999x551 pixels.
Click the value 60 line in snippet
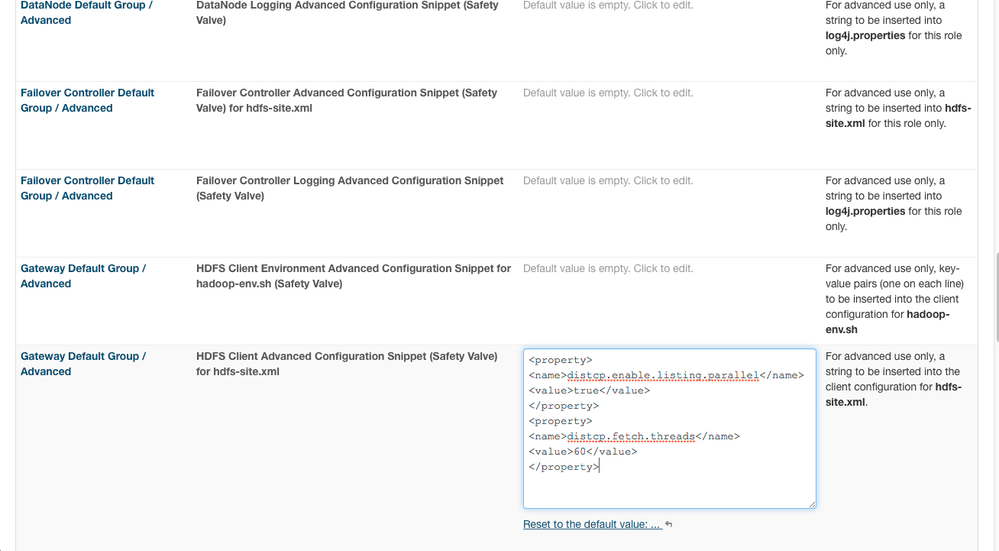[x=582, y=452]
